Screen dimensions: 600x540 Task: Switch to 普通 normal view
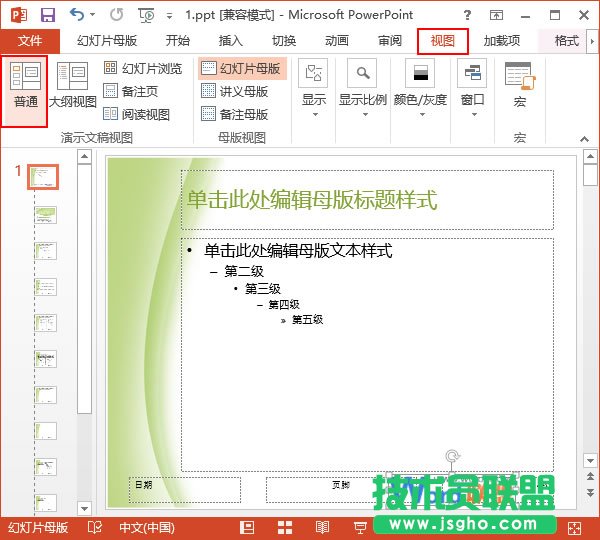pos(24,91)
